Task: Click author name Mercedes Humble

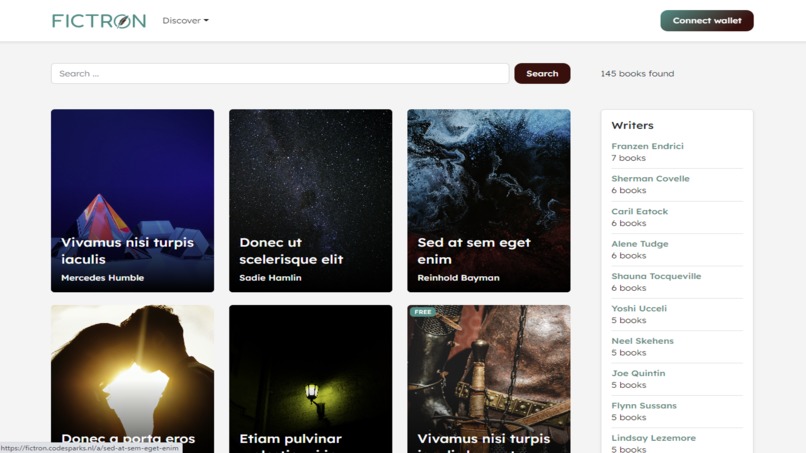Action: 102,278
